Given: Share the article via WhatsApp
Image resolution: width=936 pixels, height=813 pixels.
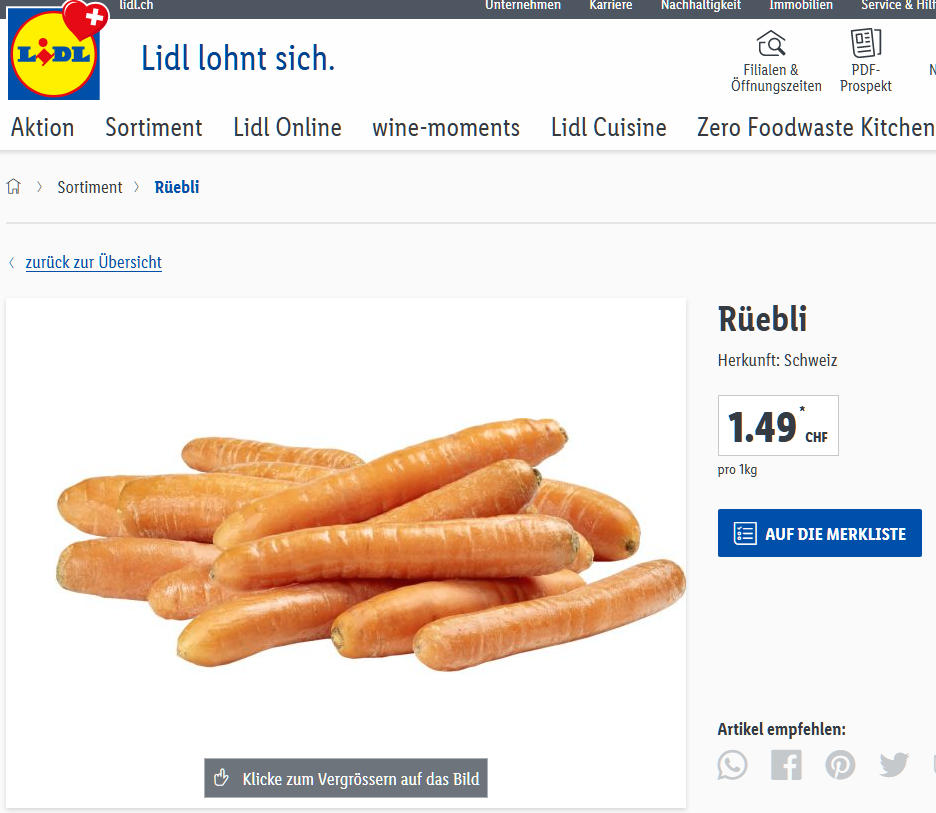Looking at the screenshot, I should pos(733,765).
